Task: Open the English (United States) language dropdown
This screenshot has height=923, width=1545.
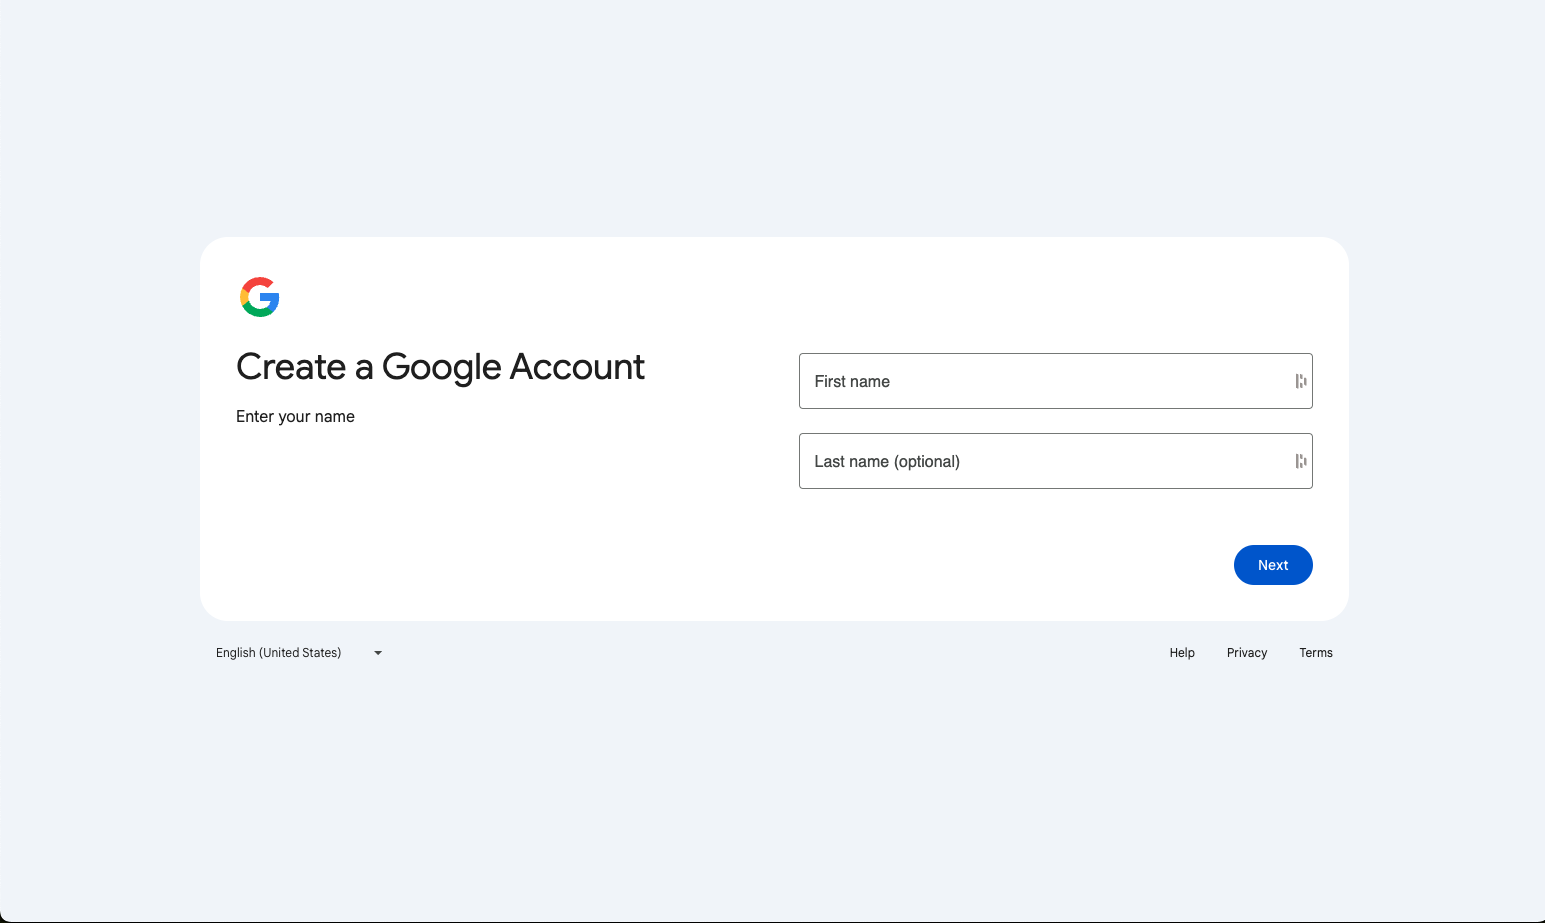Action: tap(296, 653)
